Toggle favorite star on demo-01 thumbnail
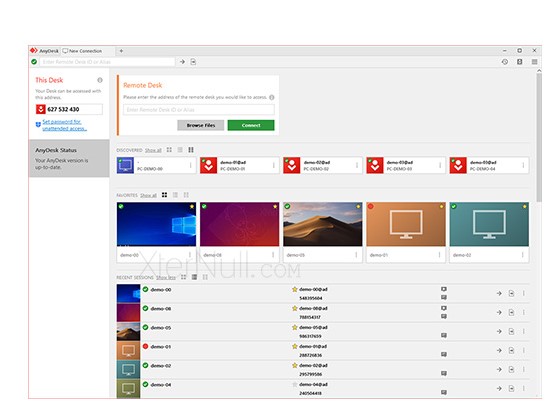The width and height of the screenshot is (559, 420). coord(441,206)
